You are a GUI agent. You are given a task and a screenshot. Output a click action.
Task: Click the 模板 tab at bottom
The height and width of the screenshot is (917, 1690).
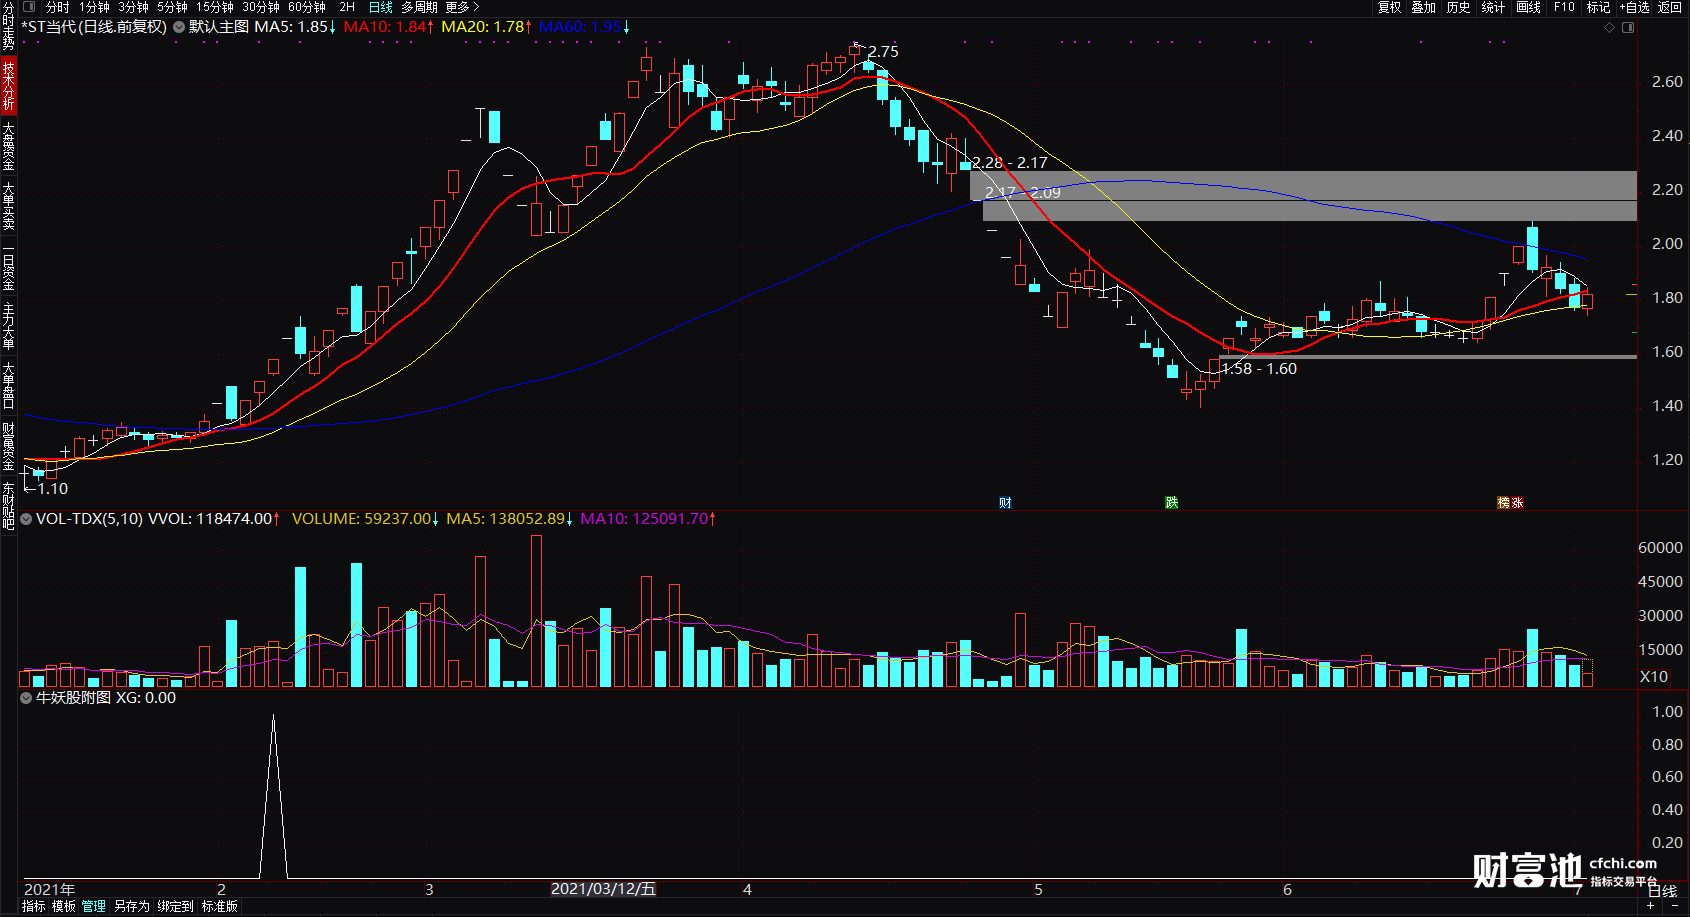(x=64, y=906)
